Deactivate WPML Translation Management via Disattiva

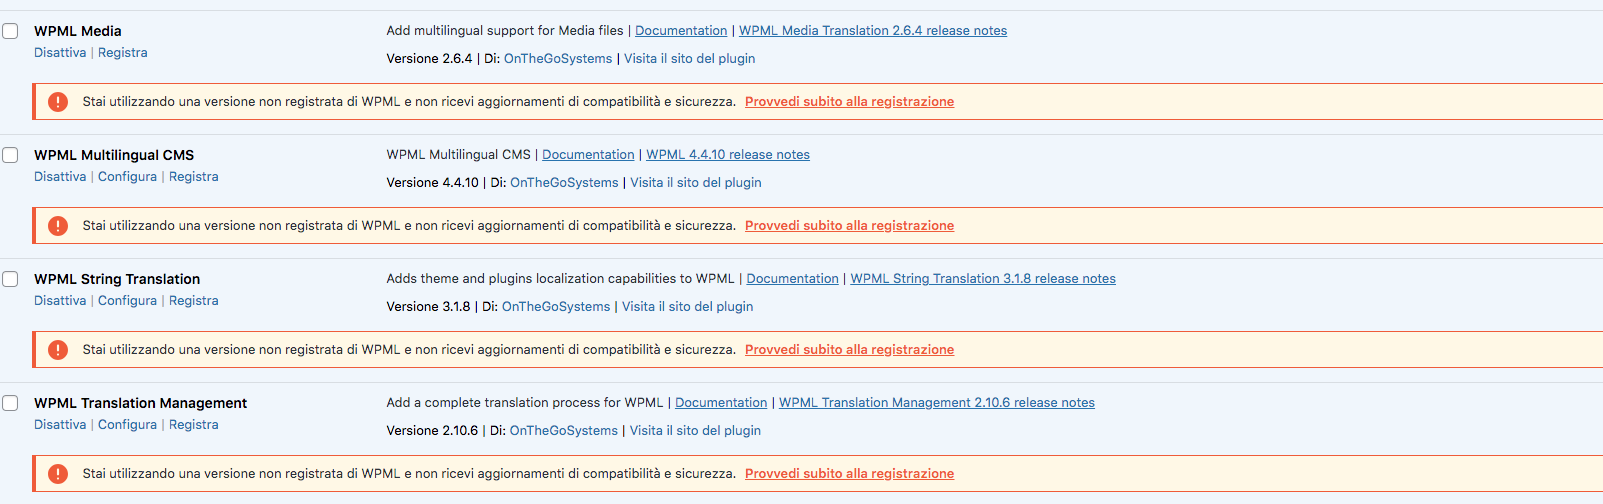click(x=60, y=425)
